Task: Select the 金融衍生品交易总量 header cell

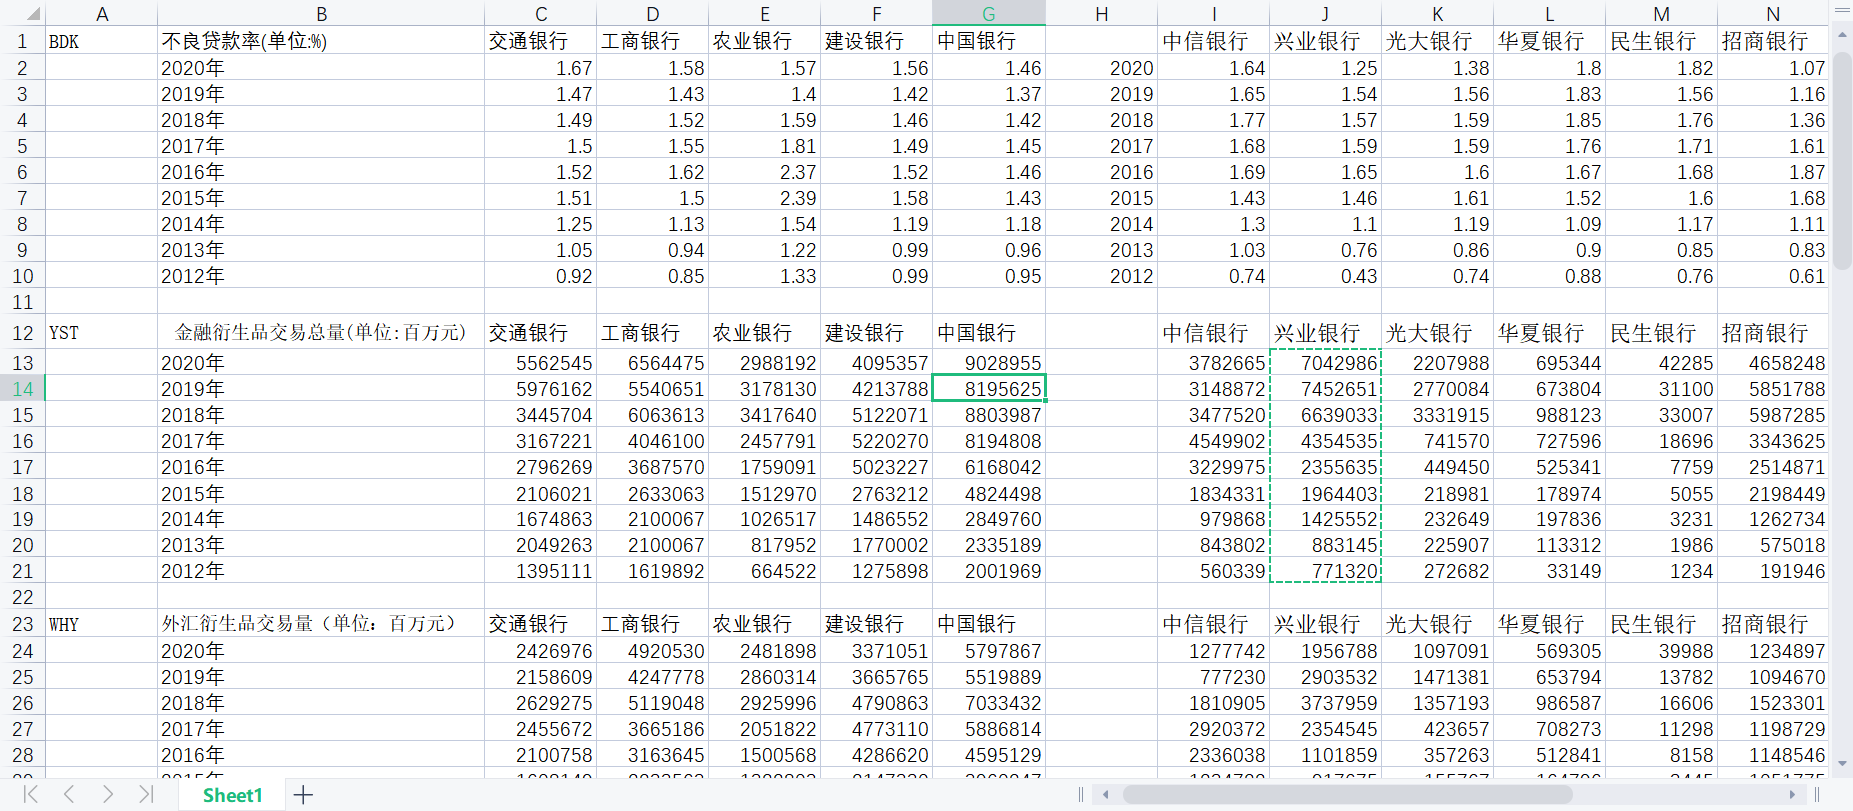Action: point(321,332)
